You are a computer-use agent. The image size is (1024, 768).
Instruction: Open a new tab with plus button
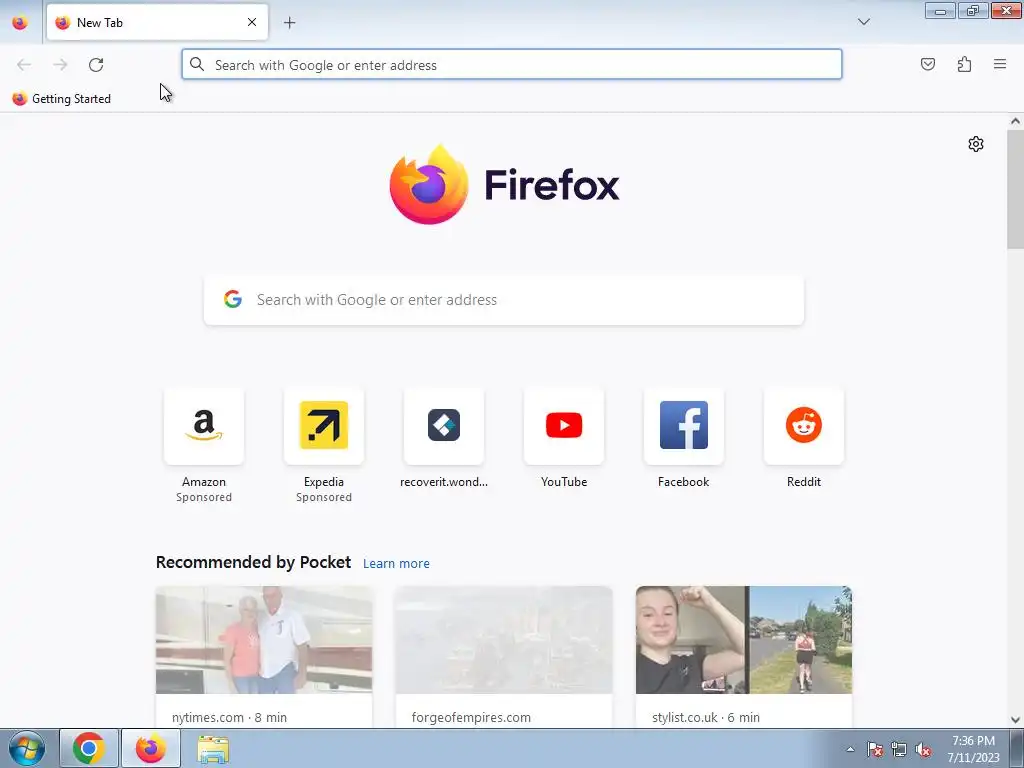click(x=289, y=23)
